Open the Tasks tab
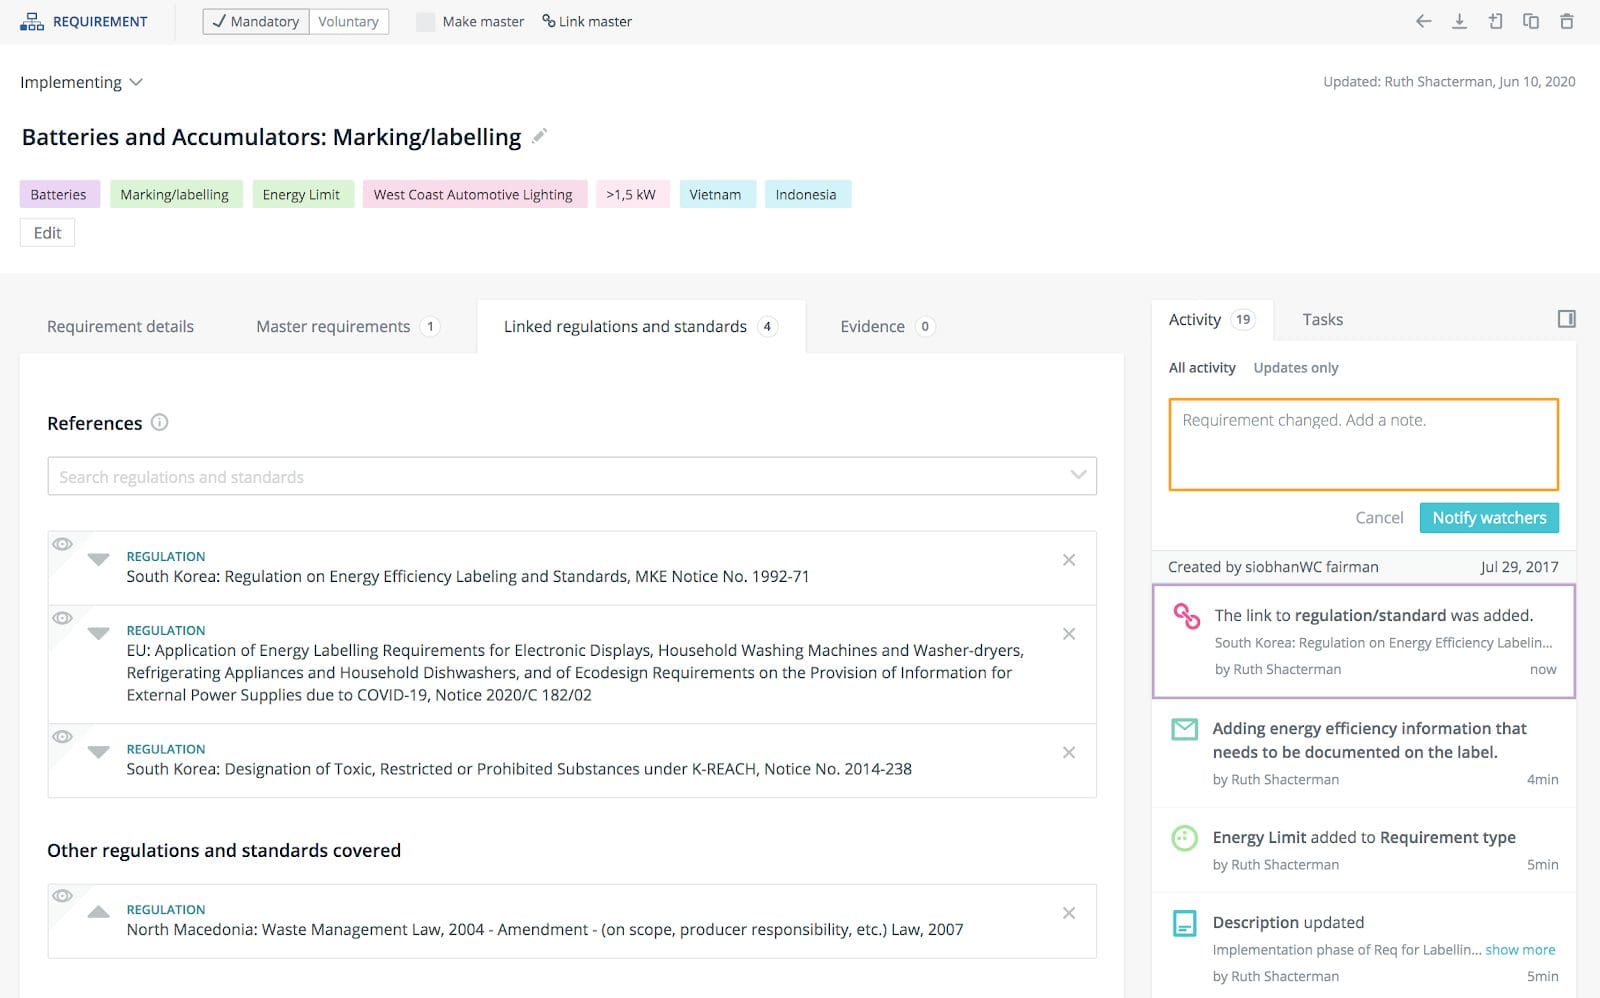The width and height of the screenshot is (1600, 998). [x=1322, y=319]
